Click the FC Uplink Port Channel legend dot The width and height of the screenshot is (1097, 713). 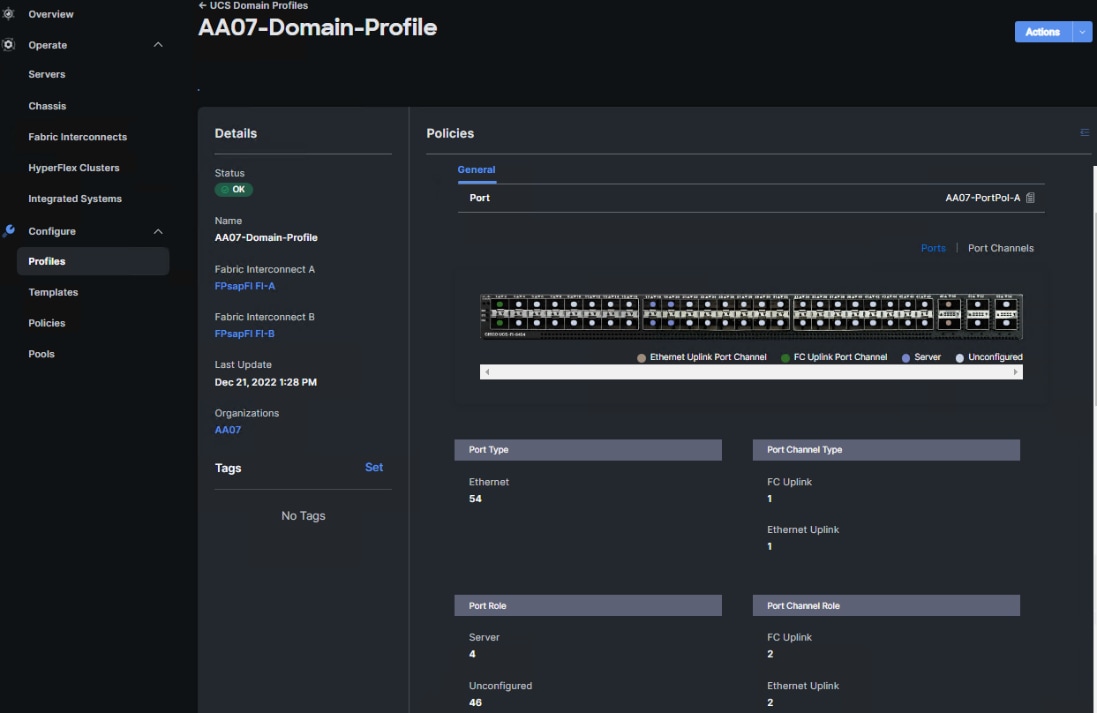(785, 358)
